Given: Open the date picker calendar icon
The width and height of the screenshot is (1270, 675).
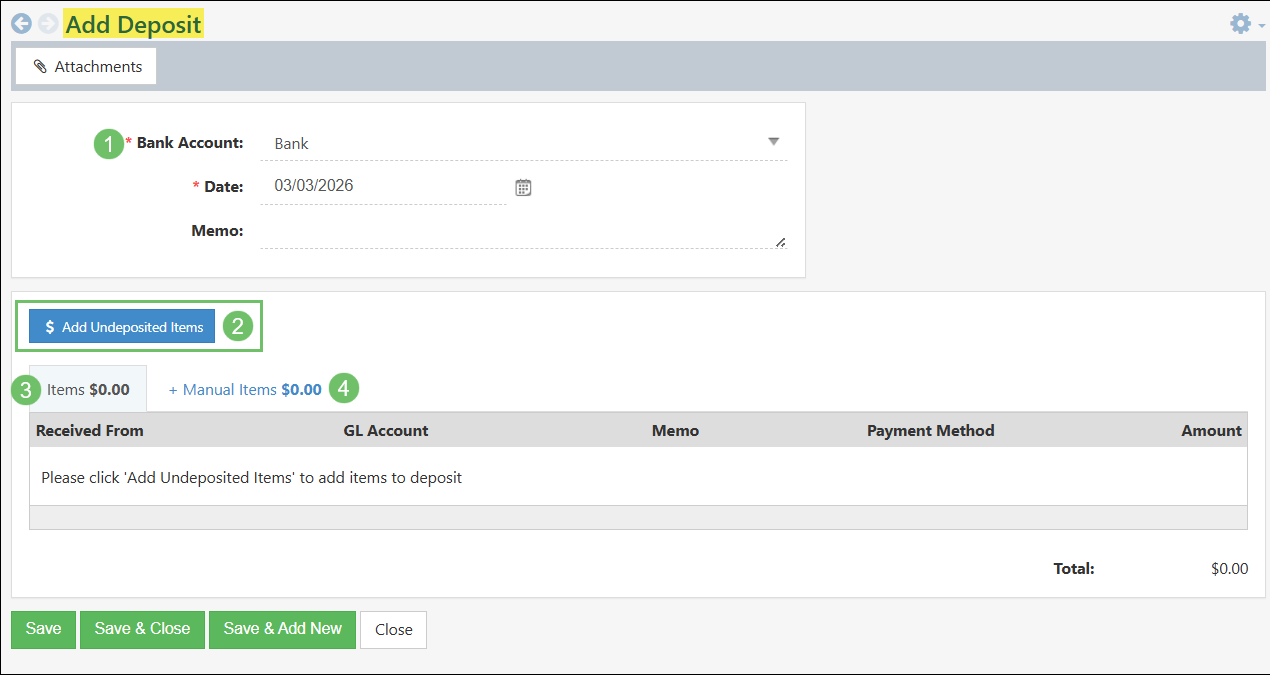Looking at the screenshot, I should coord(523,186).
